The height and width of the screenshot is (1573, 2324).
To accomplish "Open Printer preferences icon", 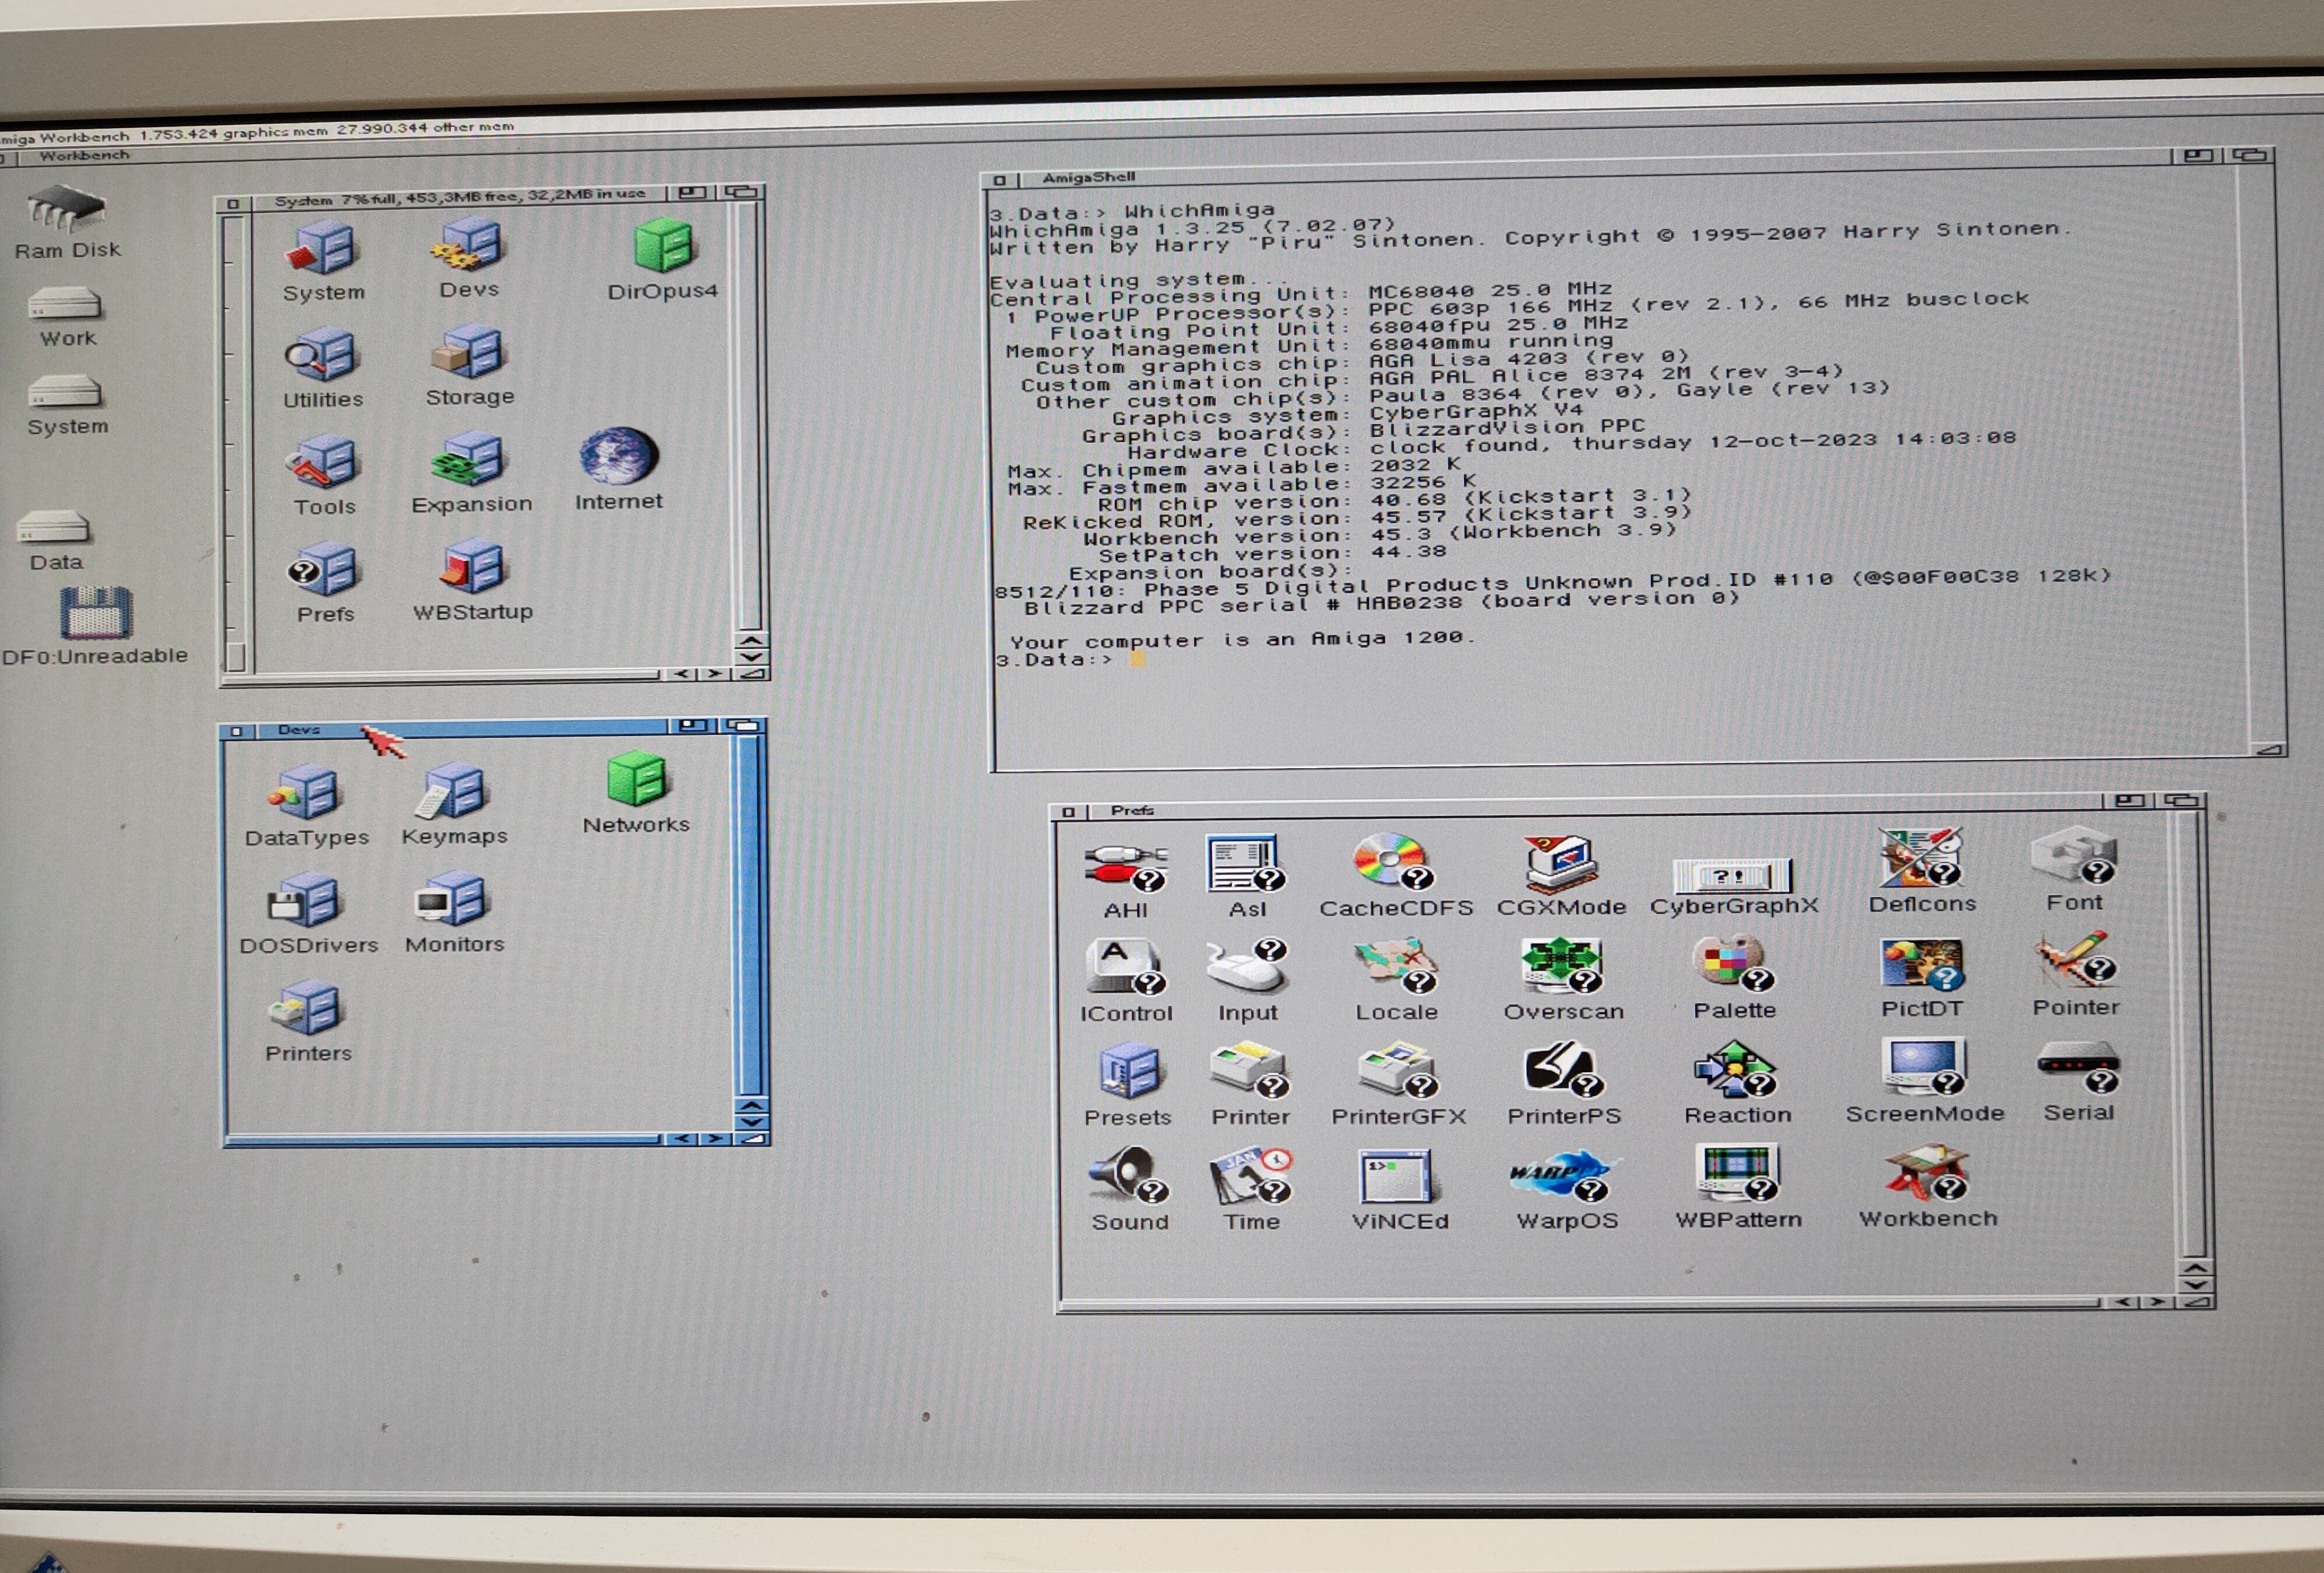I will (1249, 1070).
